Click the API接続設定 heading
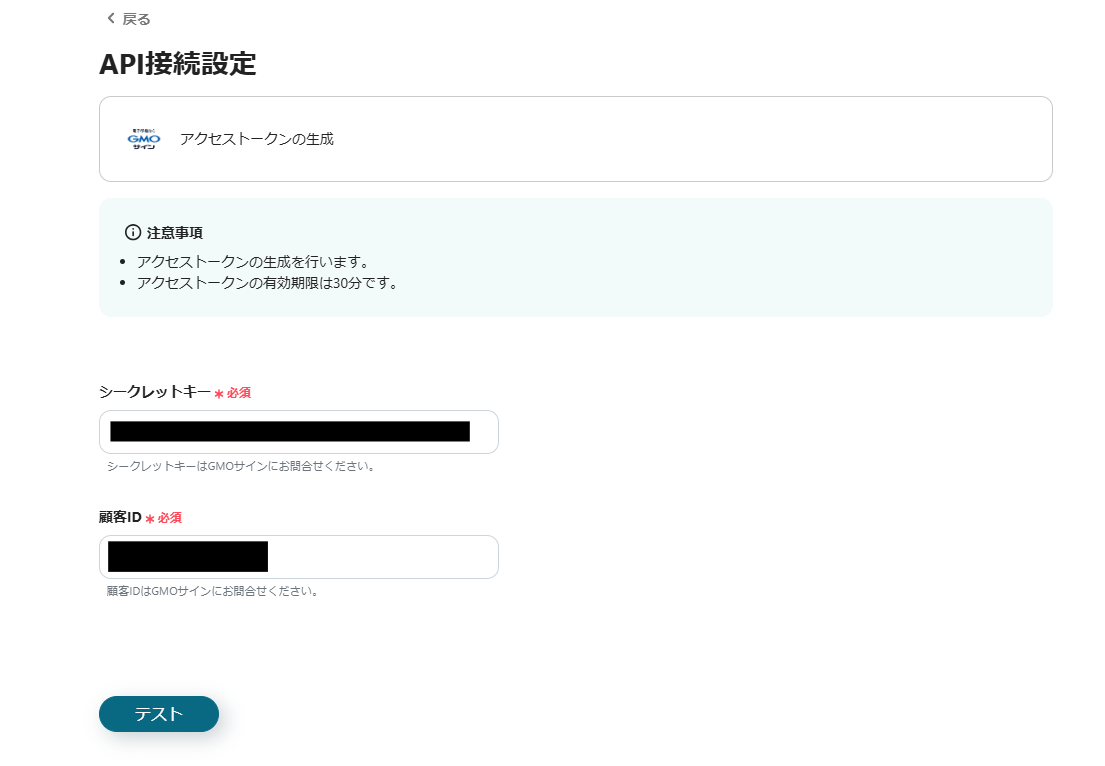 pos(178,63)
